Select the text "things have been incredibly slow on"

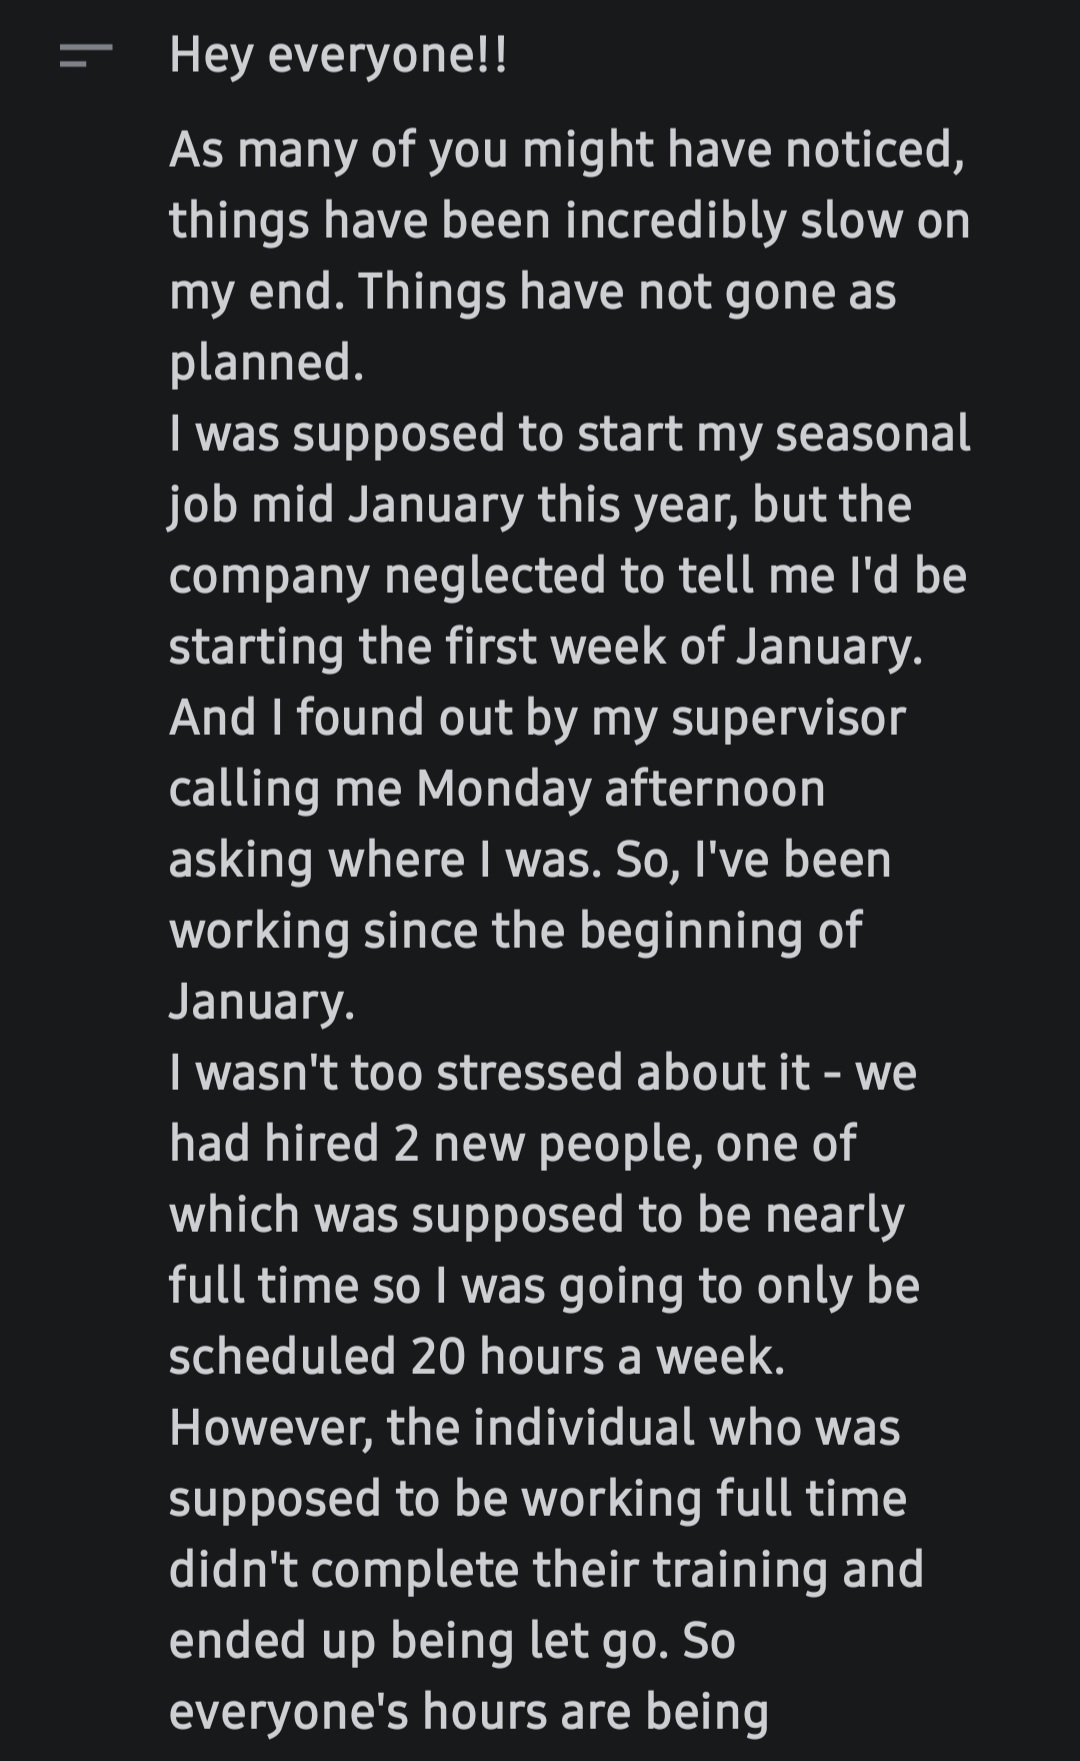pos(569,221)
